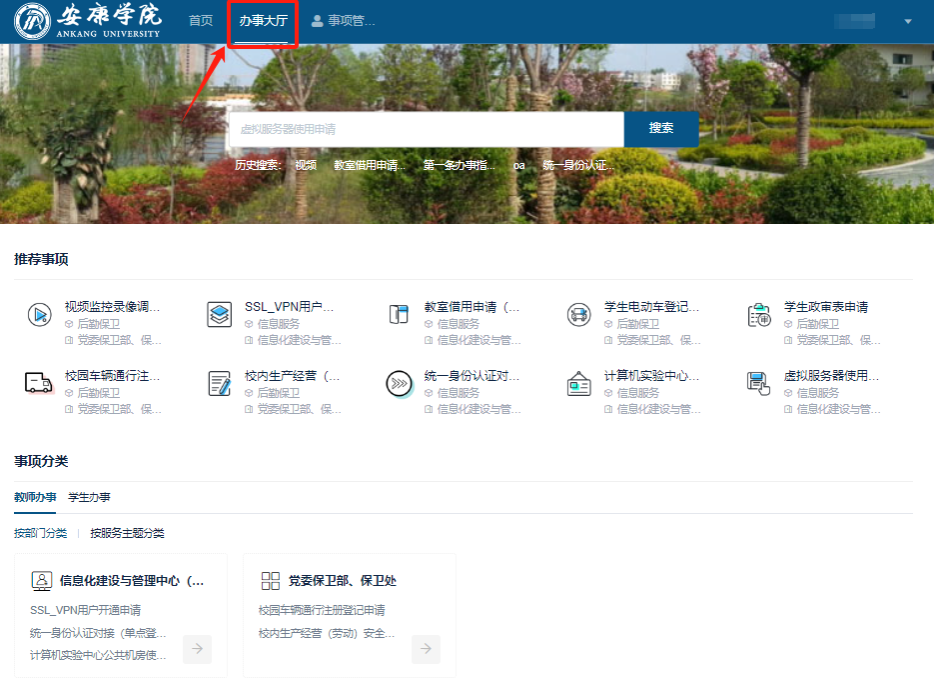Go to the 首页 menu item
Viewport: 934px width, 682px height.
pyautogui.click(x=201, y=21)
